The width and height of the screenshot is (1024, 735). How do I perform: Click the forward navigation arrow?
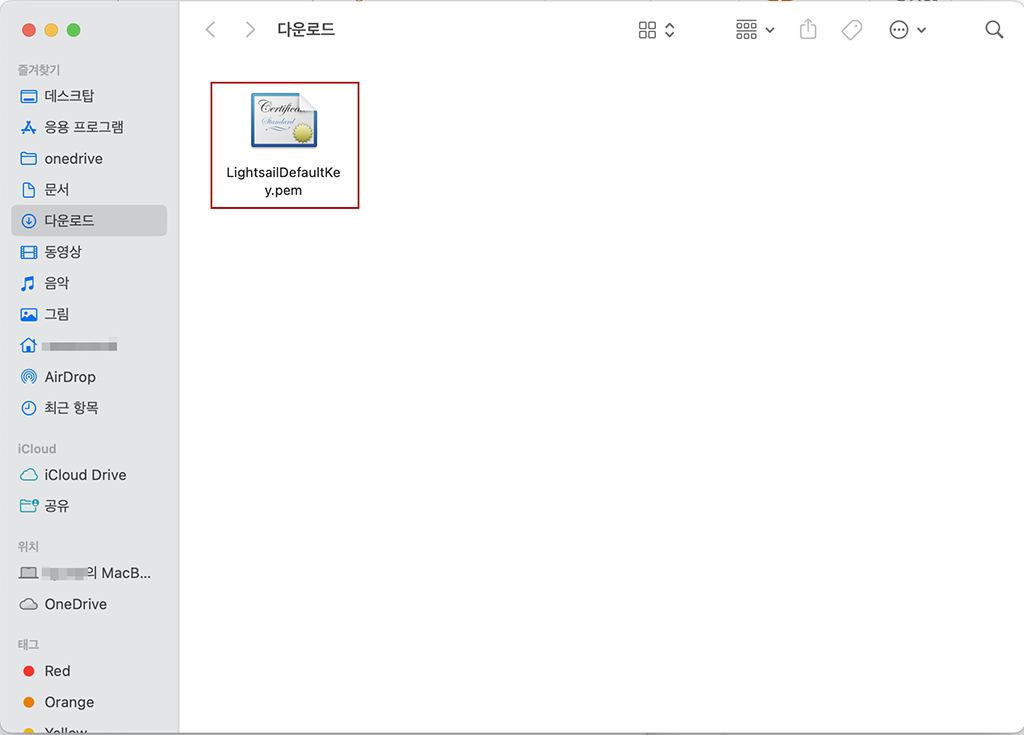point(250,30)
